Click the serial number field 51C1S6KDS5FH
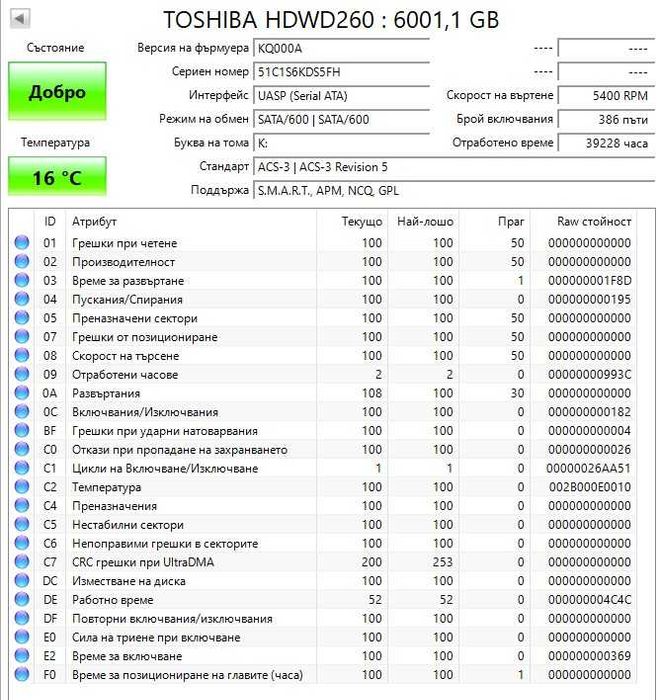This screenshot has height=700, width=659. (342, 72)
